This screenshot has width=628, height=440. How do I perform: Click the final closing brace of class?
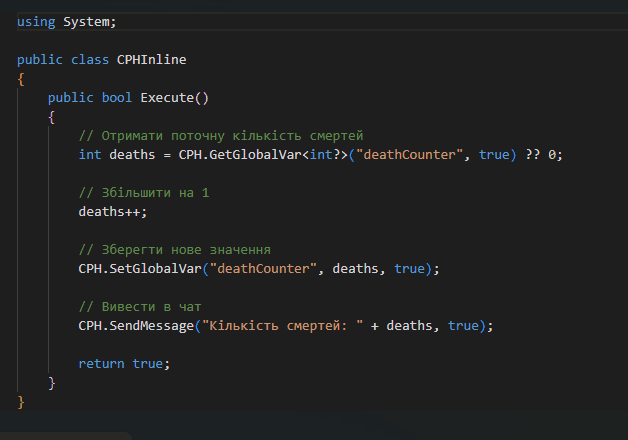click(21, 402)
